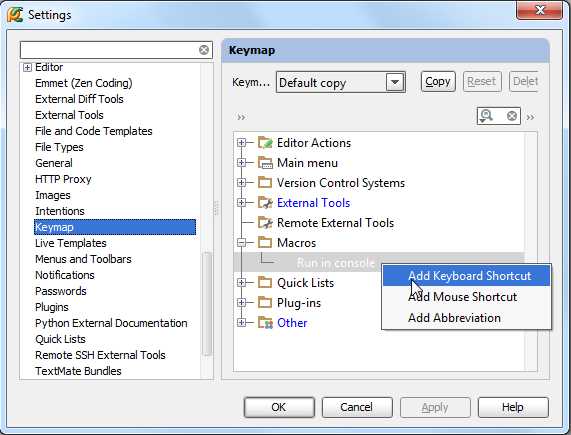The height and width of the screenshot is (435, 571).
Task: Open Help for settings
Action: pyautogui.click(x=513, y=407)
